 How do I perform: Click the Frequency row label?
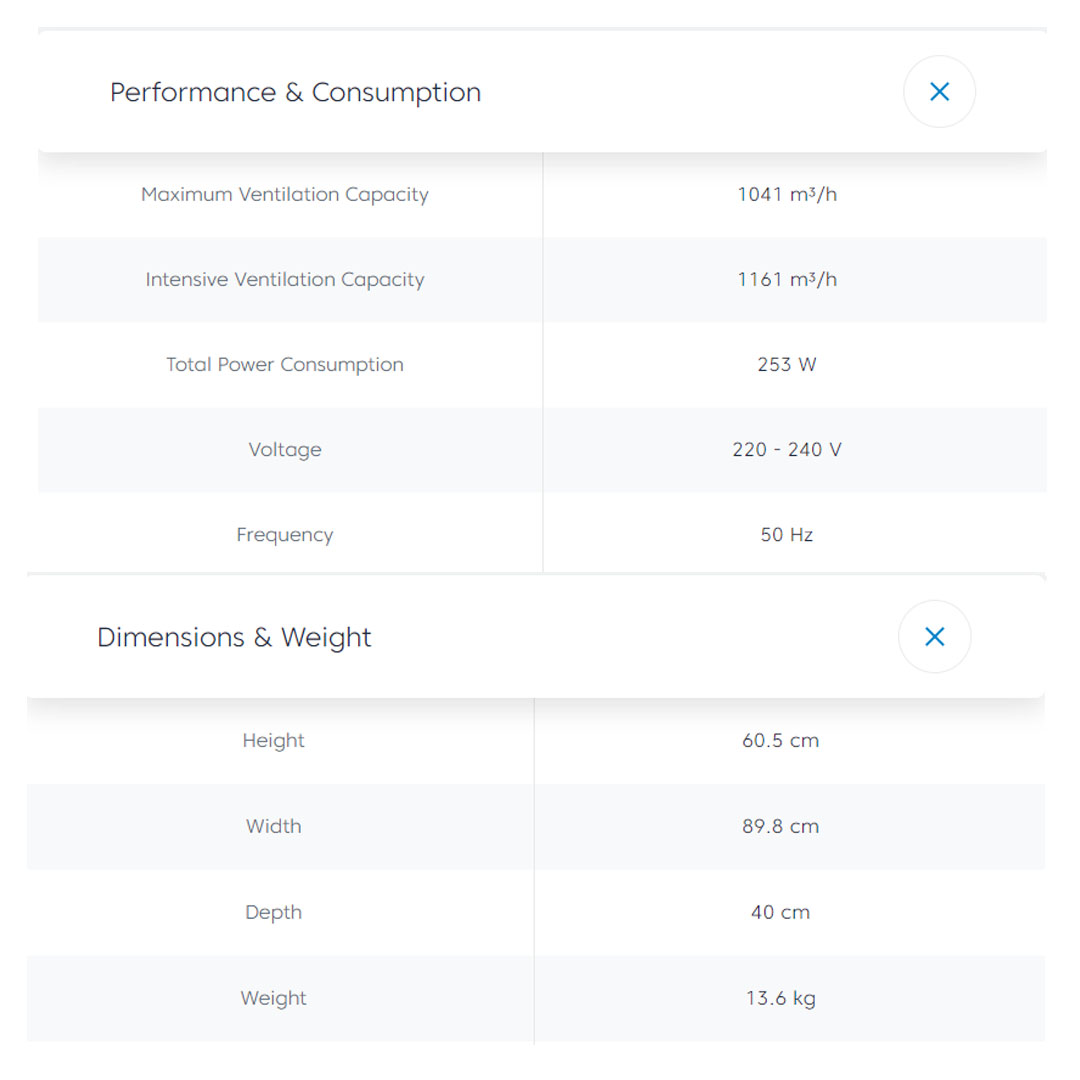(x=285, y=535)
